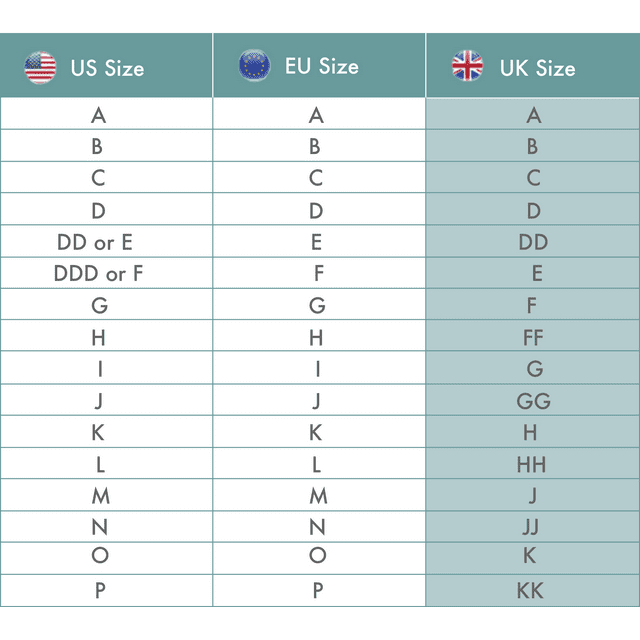The width and height of the screenshot is (640, 640).
Task: Click the United States flag icon
Action: (40, 67)
